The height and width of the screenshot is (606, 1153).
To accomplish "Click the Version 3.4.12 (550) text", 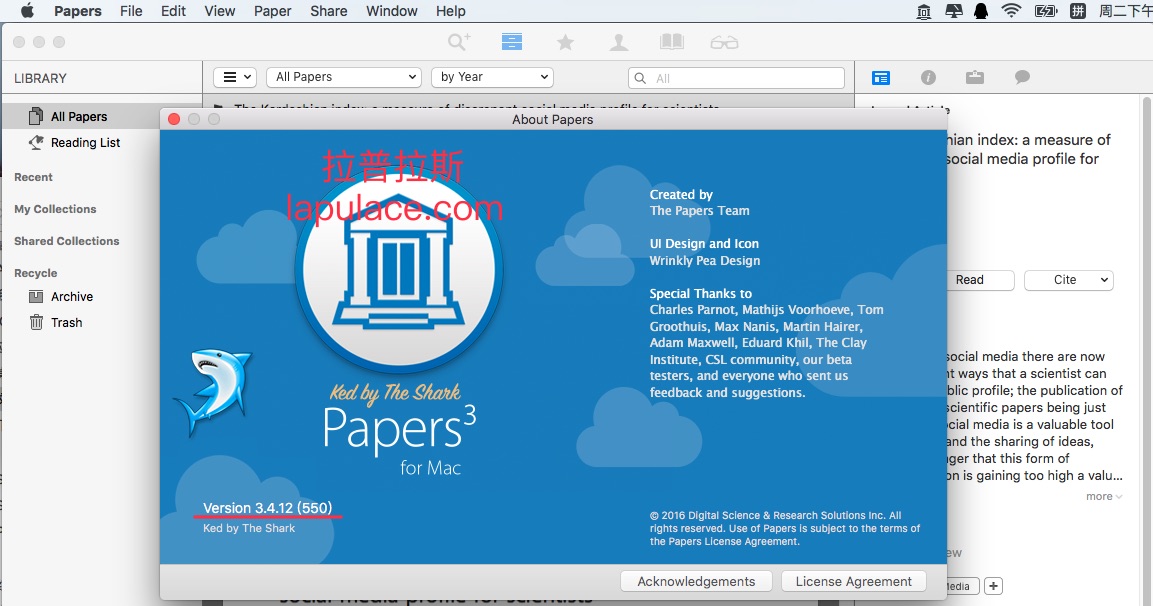I will point(268,508).
